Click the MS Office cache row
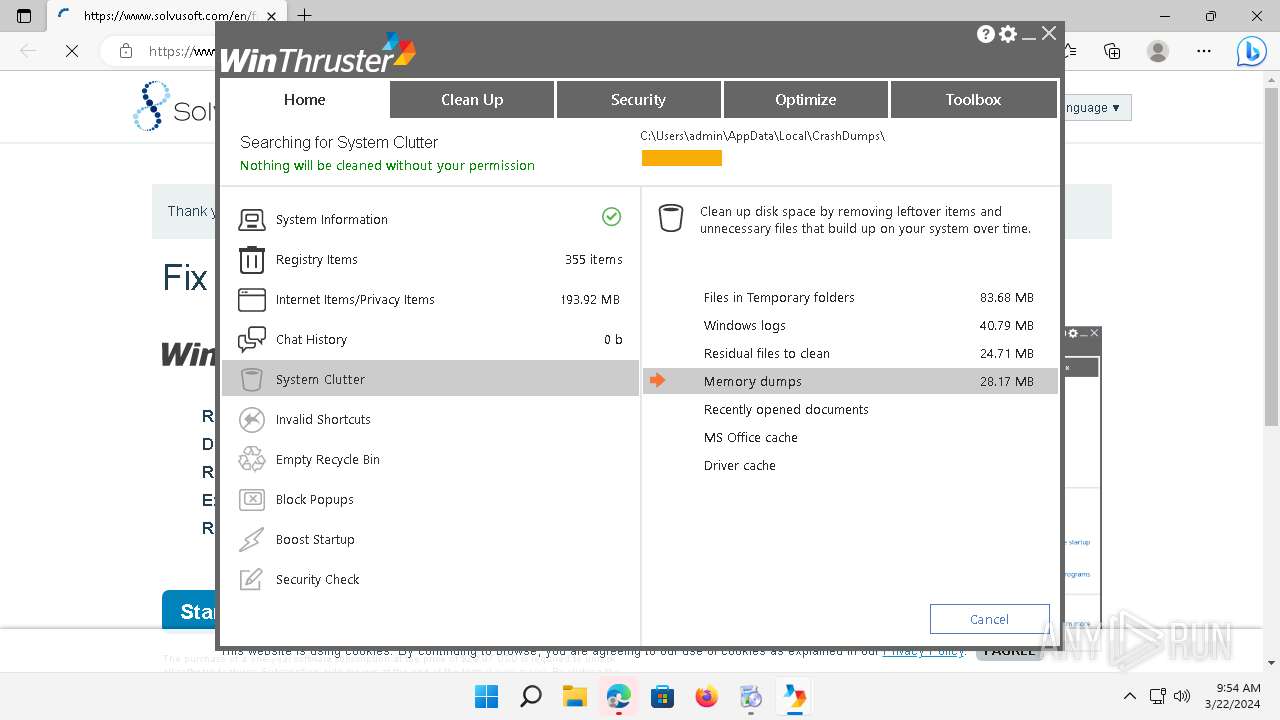1280x720 pixels. click(850, 438)
